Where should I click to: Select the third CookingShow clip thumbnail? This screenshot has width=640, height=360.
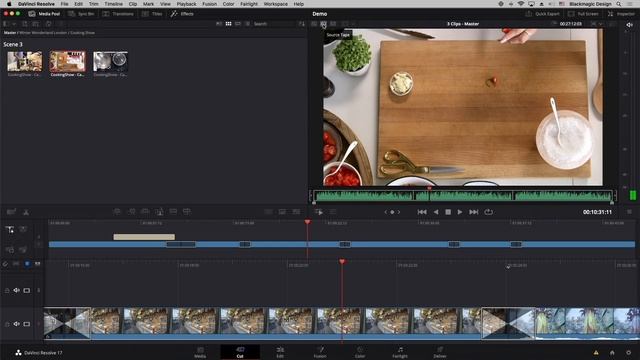pyautogui.click(x=110, y=62)
